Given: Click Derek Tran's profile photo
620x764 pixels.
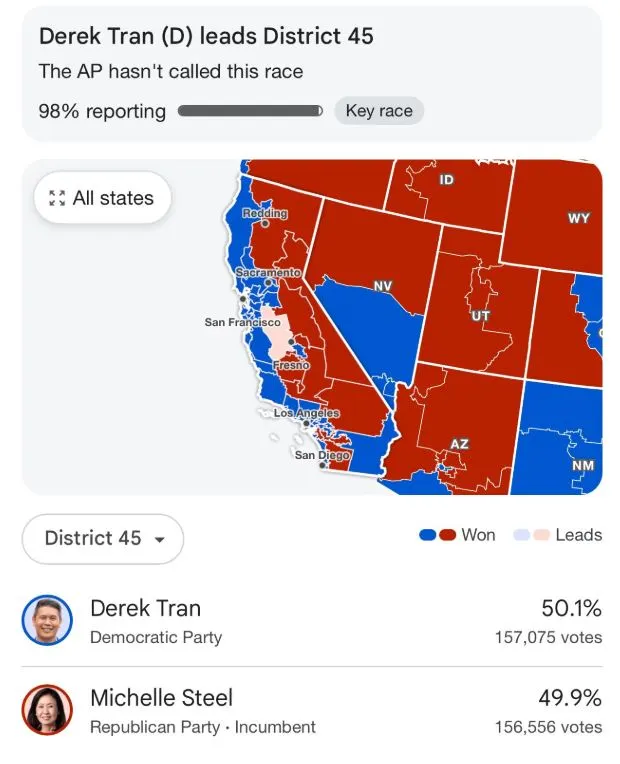Looking at the screenshot, I should [x=47, y=621].
